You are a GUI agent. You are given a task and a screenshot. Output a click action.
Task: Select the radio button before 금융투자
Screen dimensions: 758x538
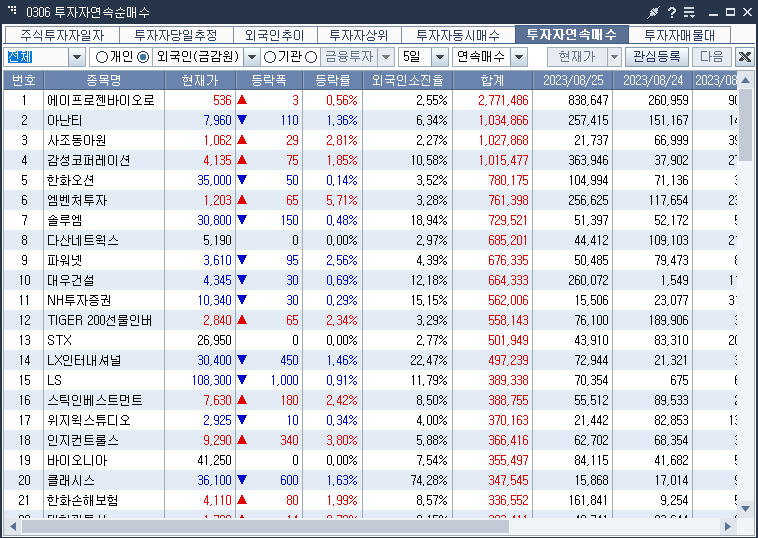(x=312, y=57)
